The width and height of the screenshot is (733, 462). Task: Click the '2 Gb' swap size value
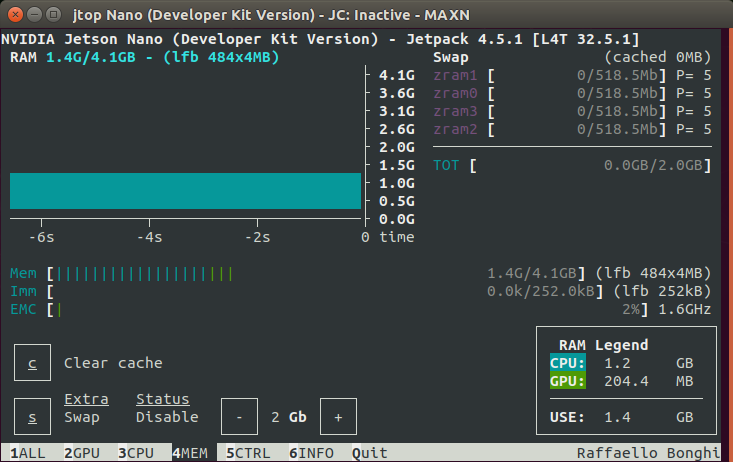pyautogui.click(x=289, y=417)
